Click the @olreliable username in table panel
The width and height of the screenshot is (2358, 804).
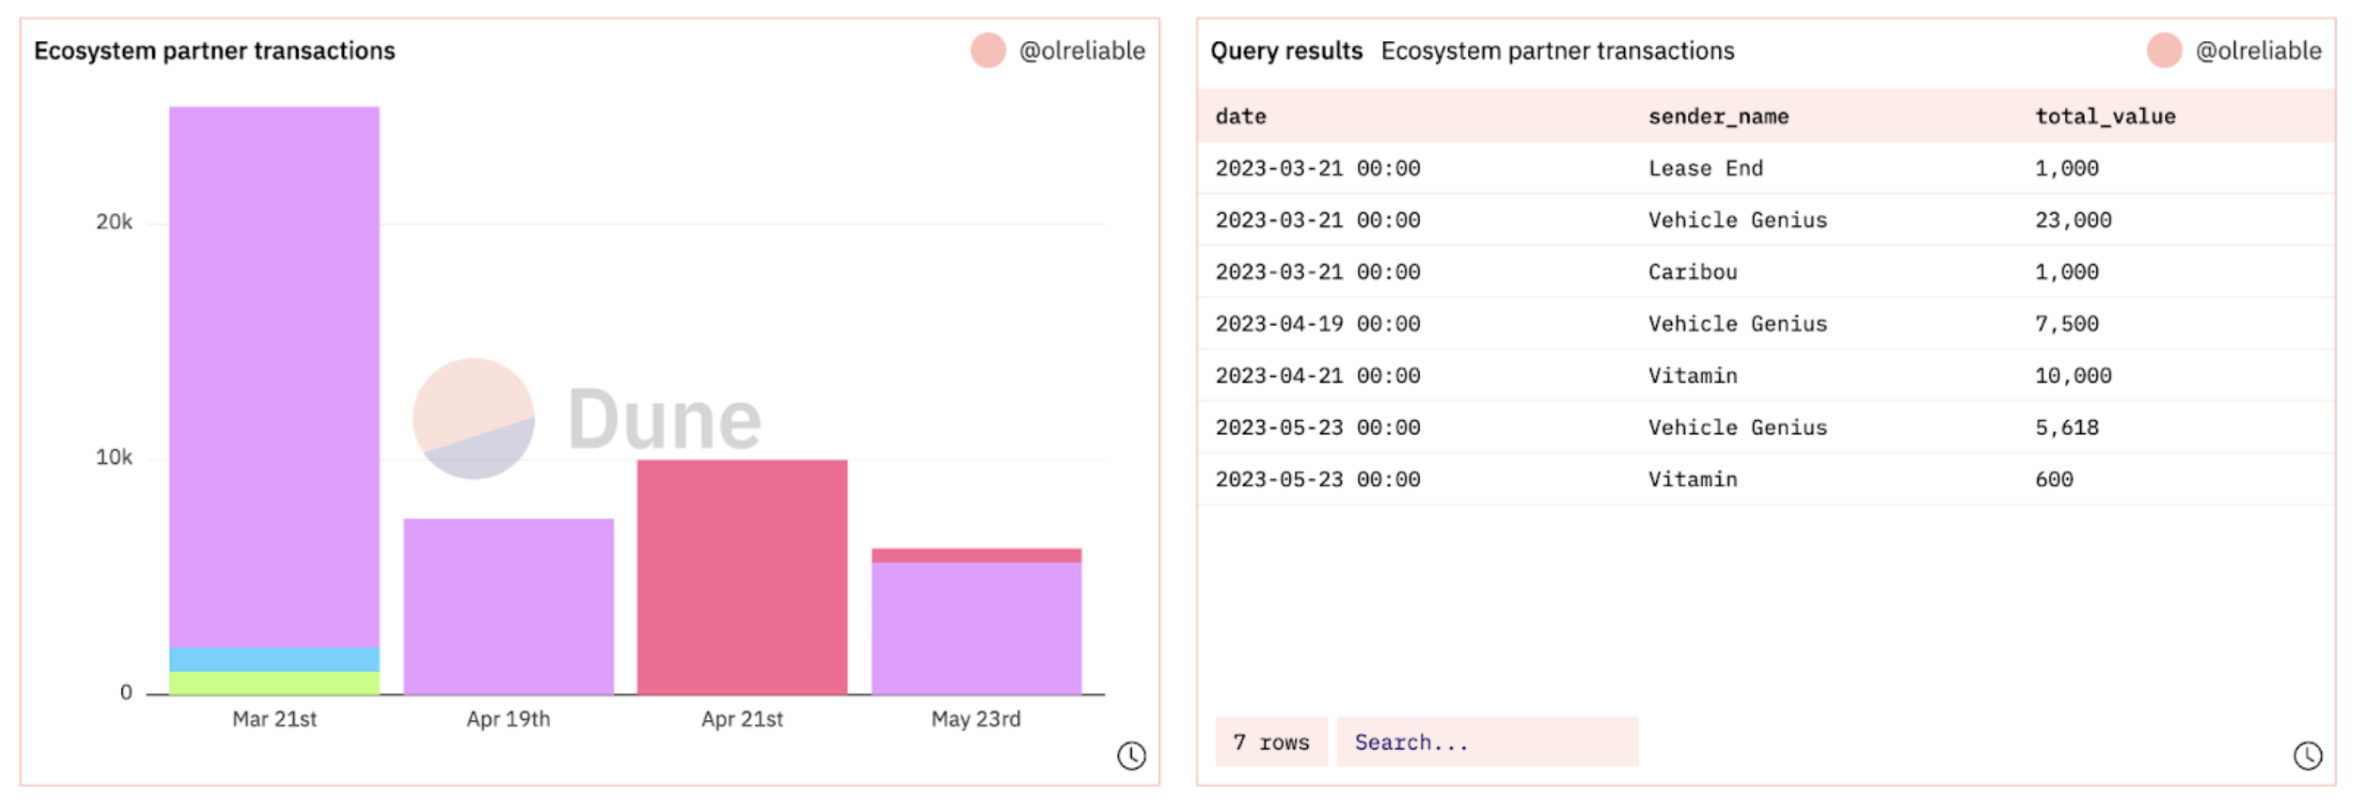click(2258, 51)
